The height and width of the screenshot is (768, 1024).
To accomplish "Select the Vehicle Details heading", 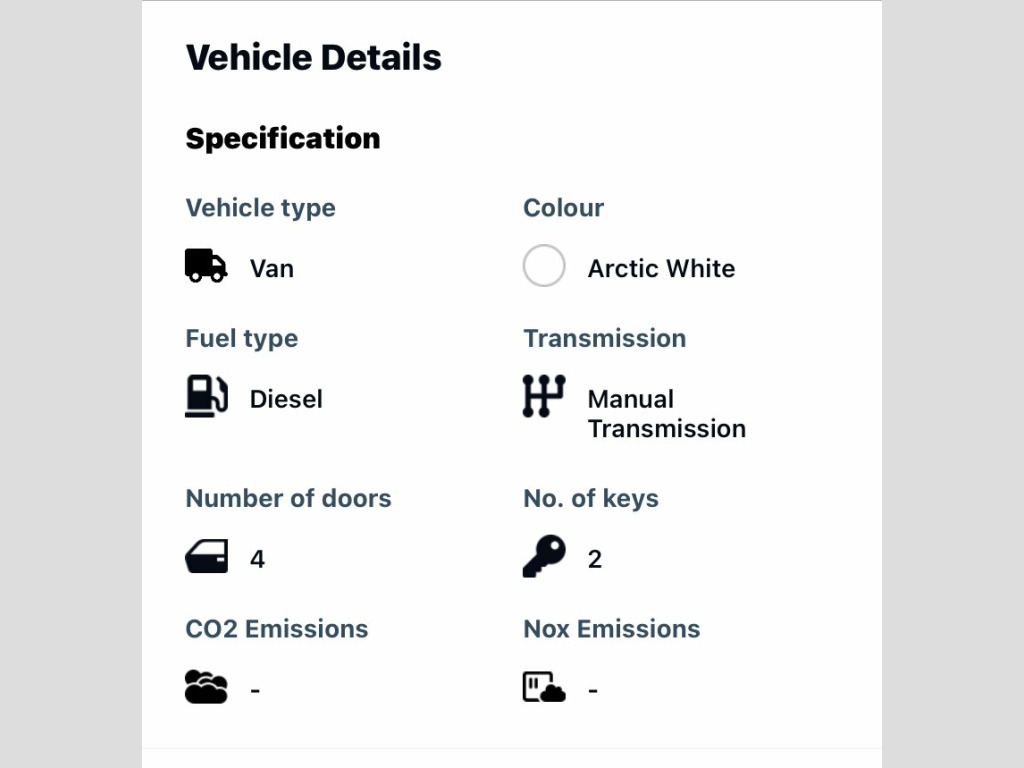I will 313,57.
